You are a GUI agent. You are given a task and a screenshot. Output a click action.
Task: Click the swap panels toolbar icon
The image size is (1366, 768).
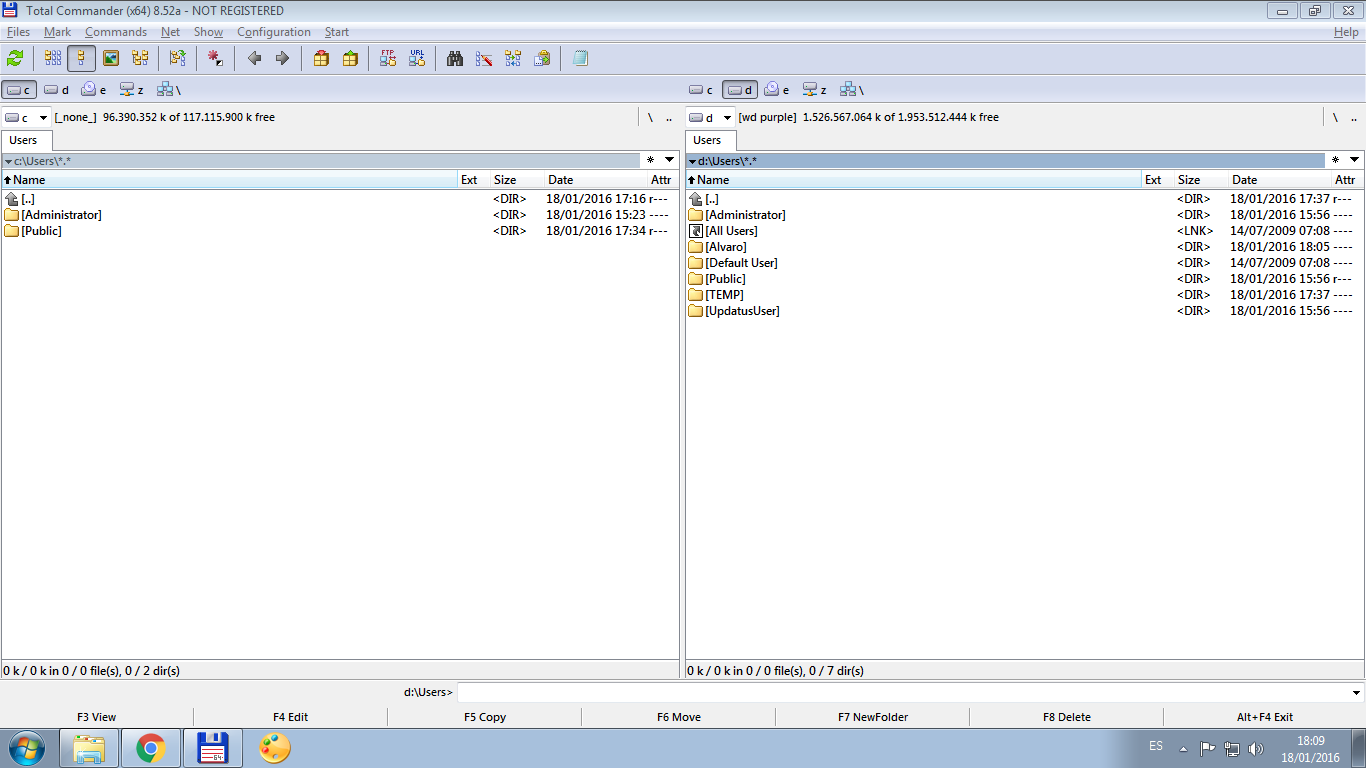click(x=177, y=59)
